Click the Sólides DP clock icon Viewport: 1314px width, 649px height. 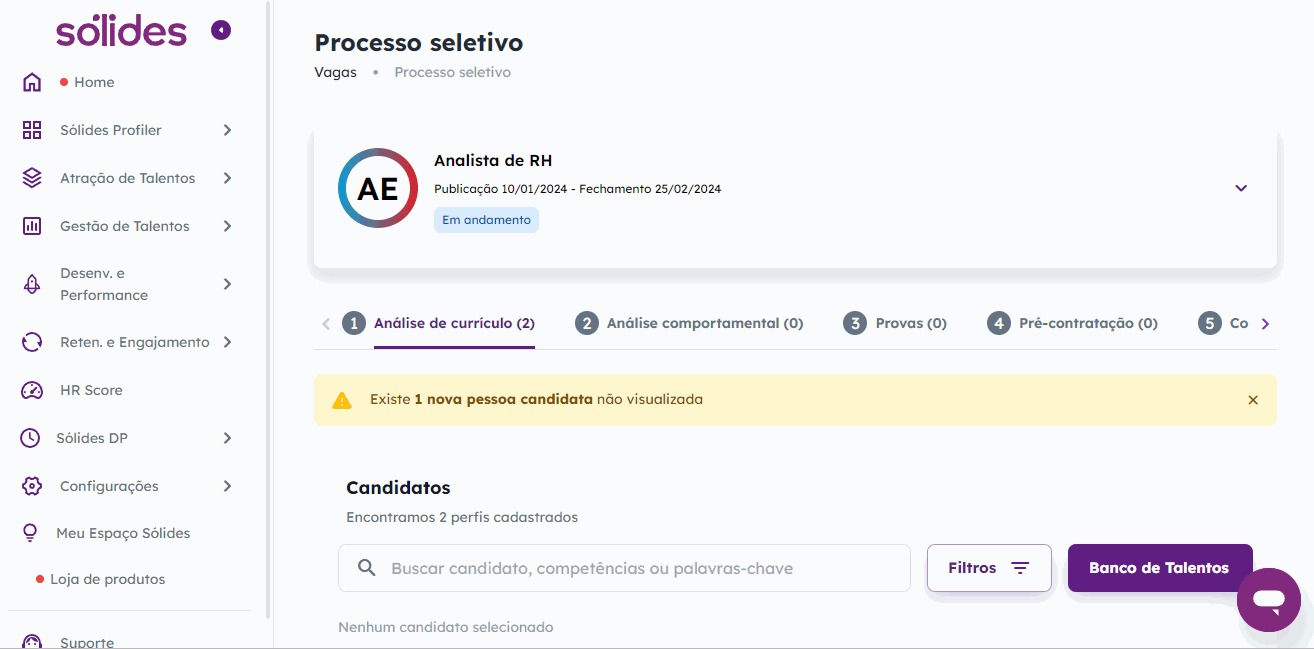(x=31, y=438)
